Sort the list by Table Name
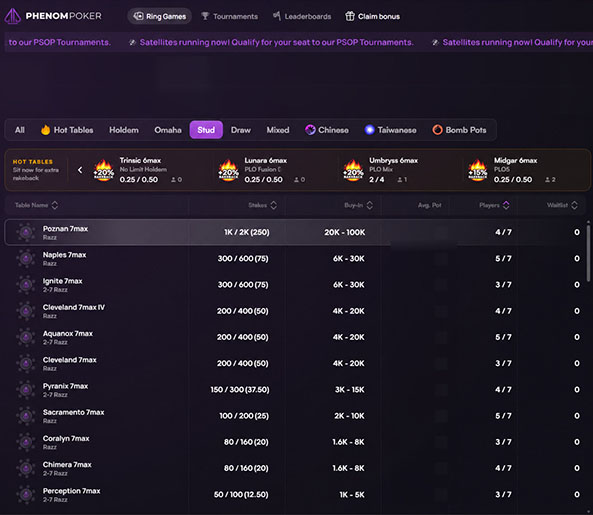Viewport: 593px width, 515px height. coord(36,205)
